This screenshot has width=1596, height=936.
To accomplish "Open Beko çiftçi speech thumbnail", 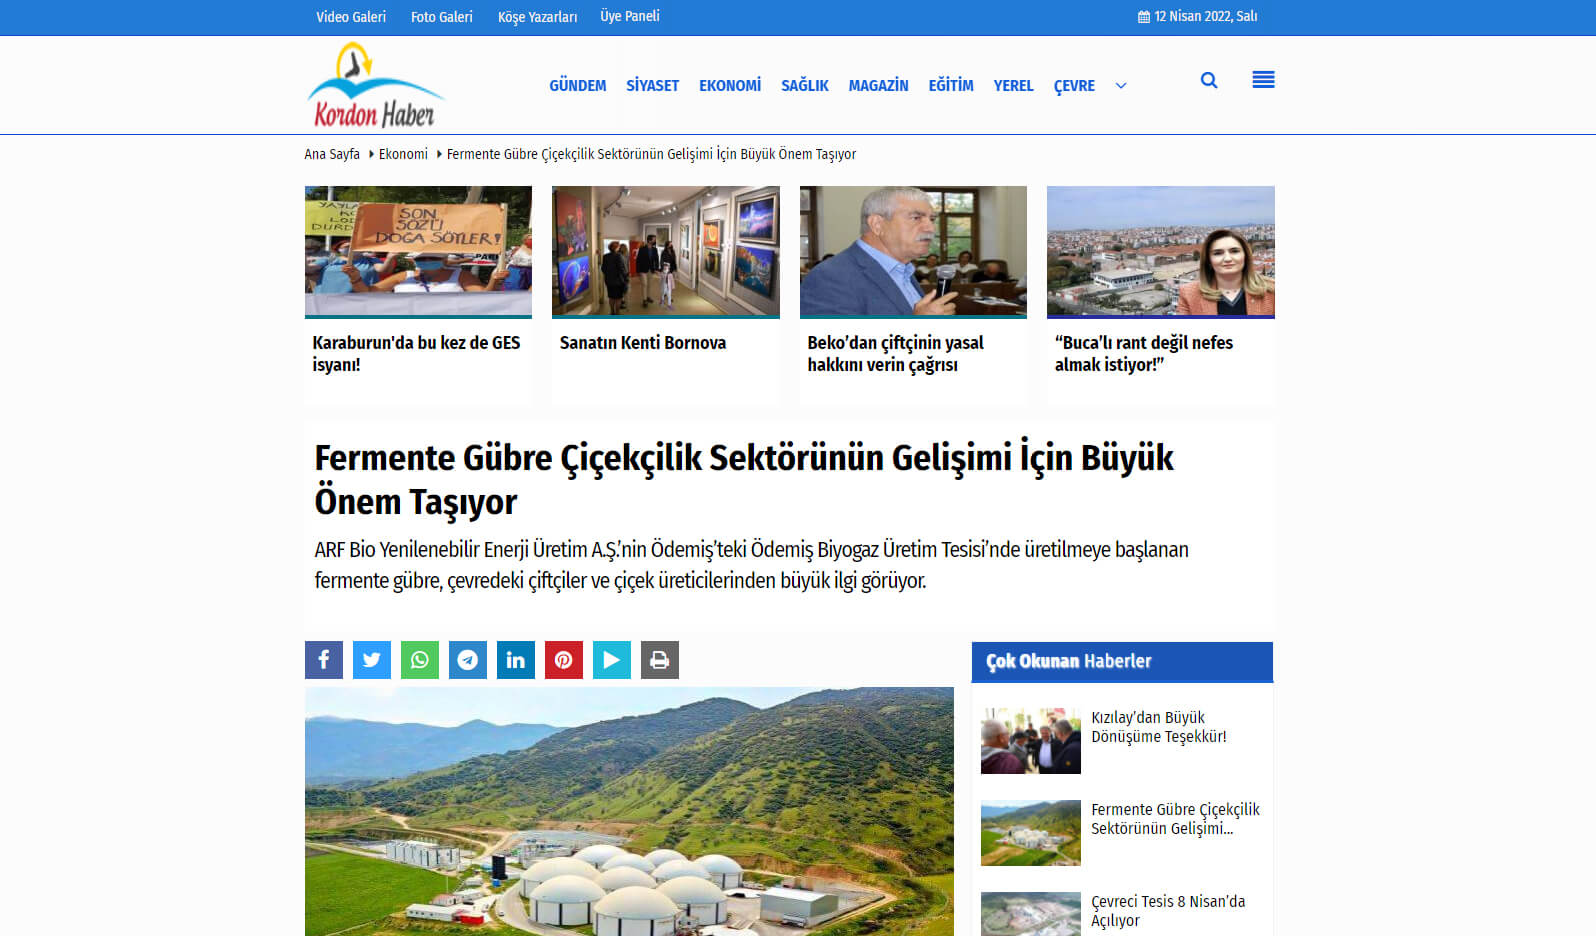I will [913, 251].
